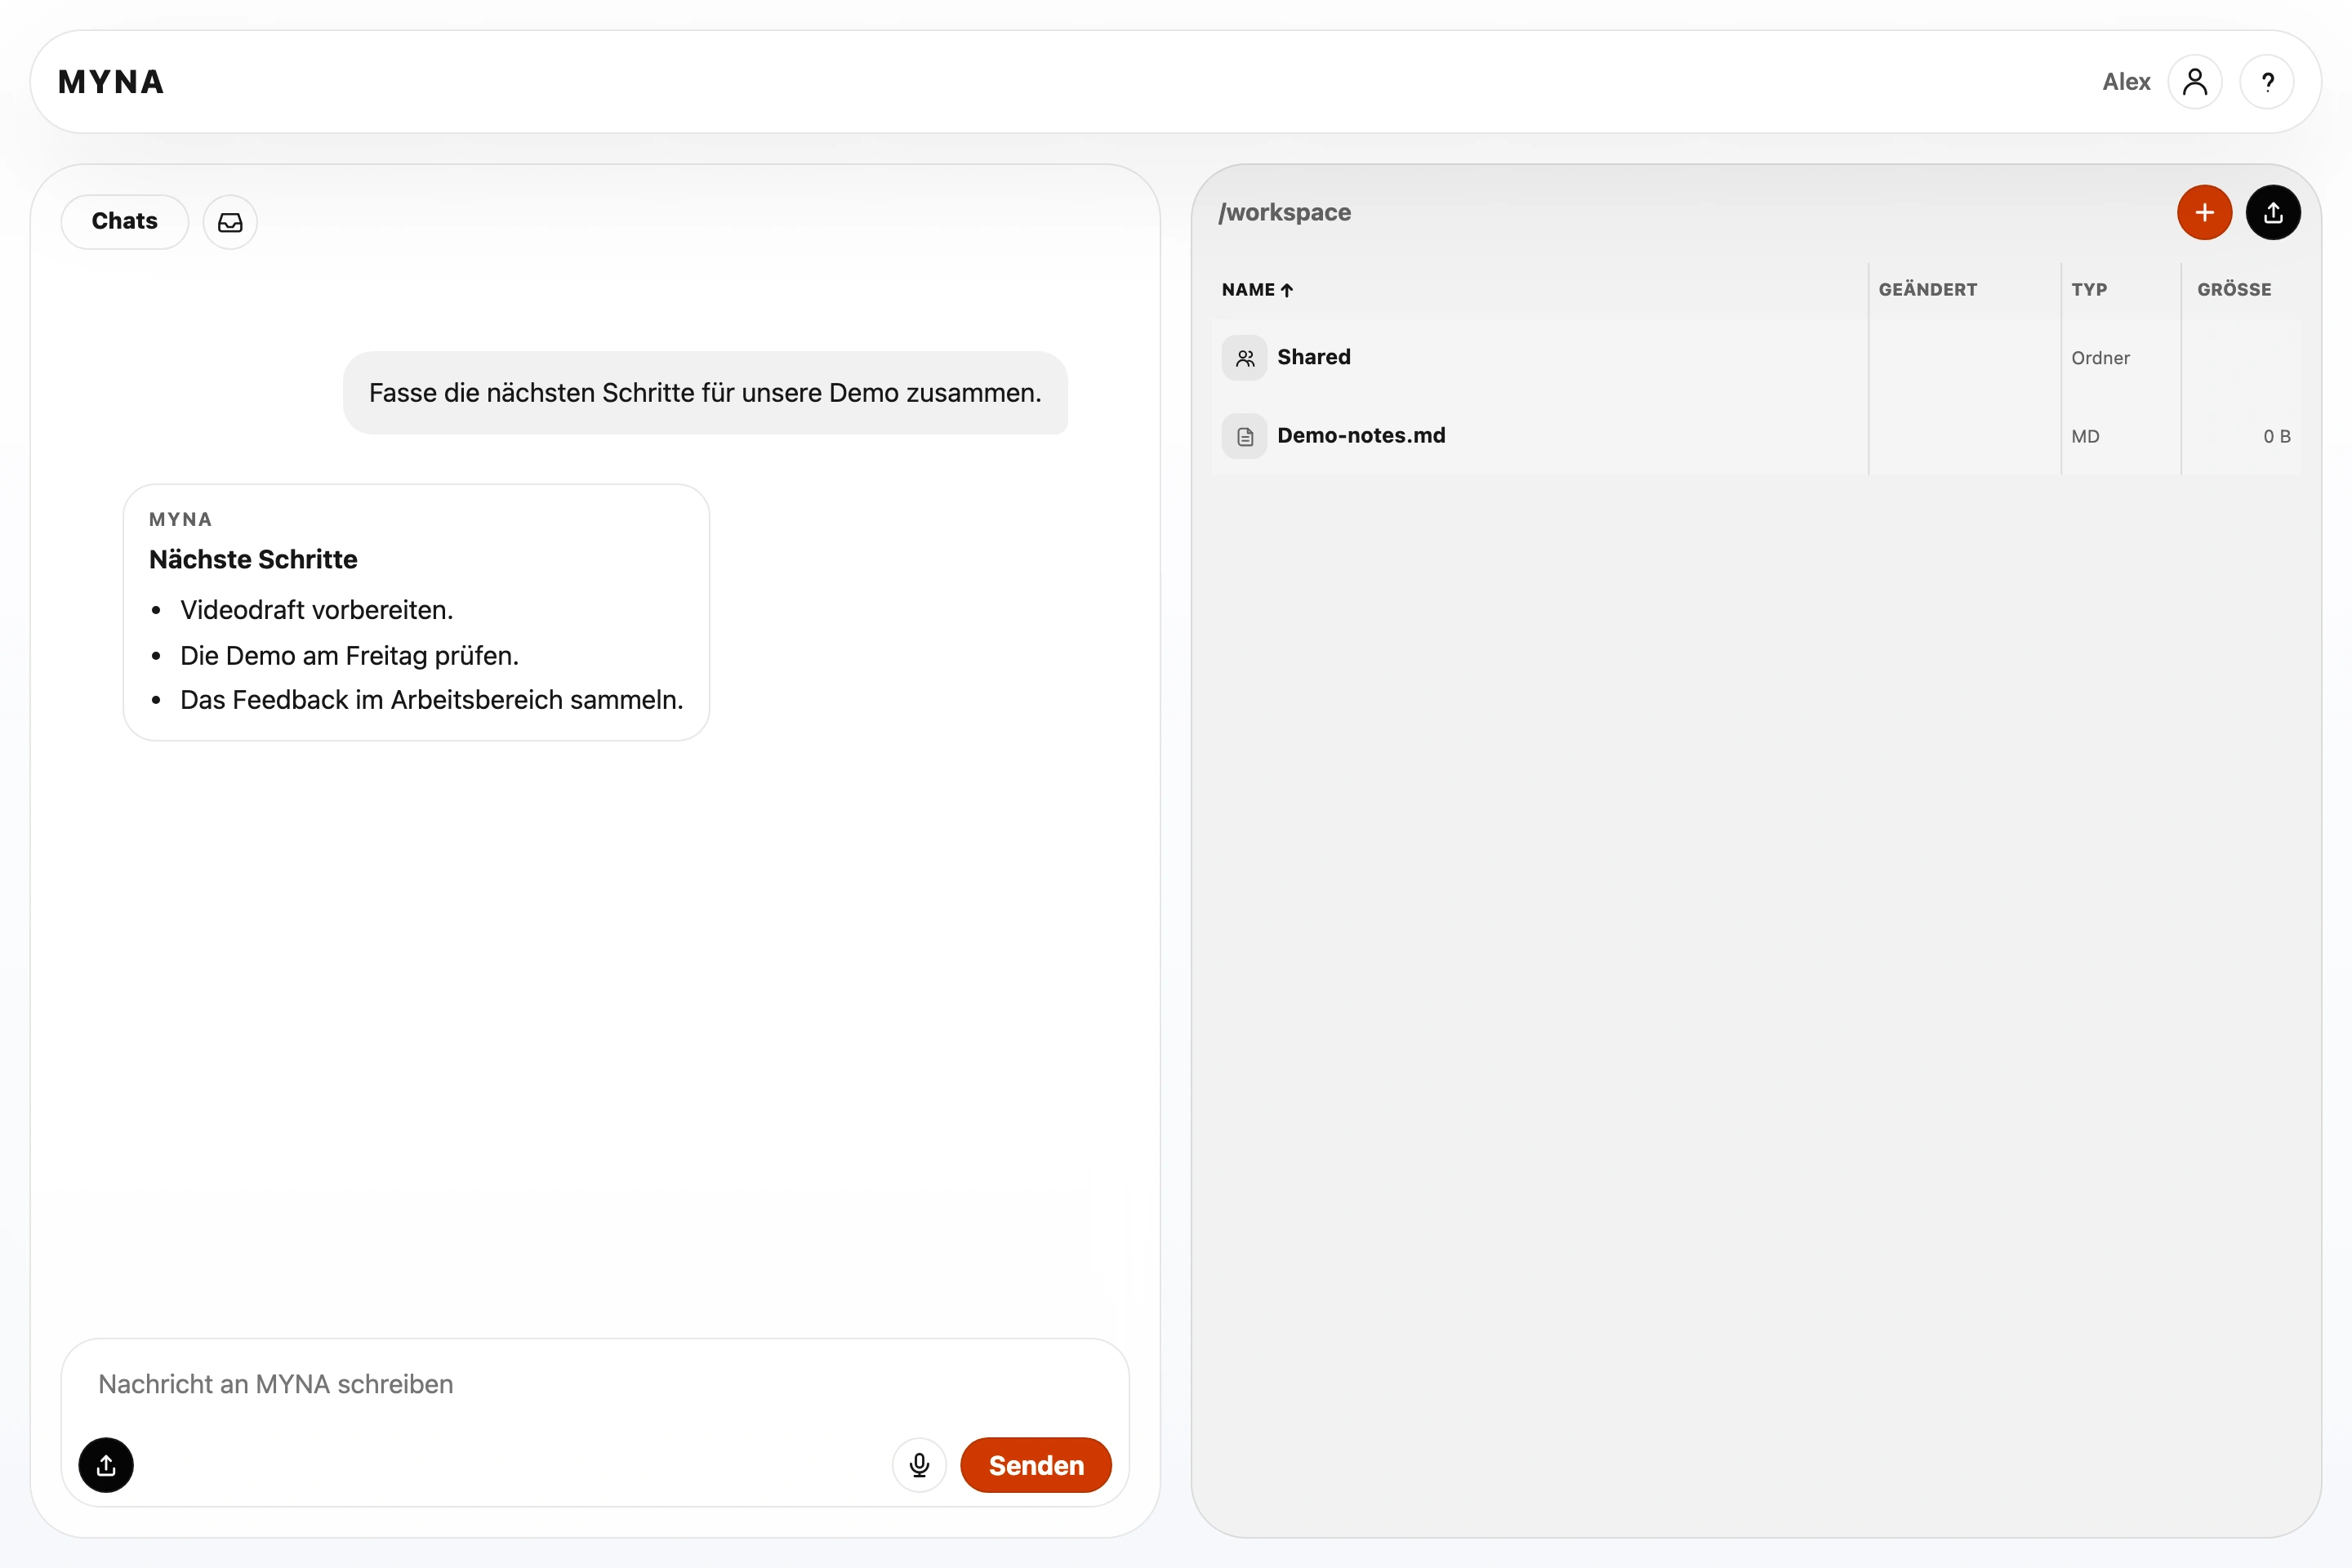
Task: Click the inbox archive icon beside Chats
Action: 230,222
